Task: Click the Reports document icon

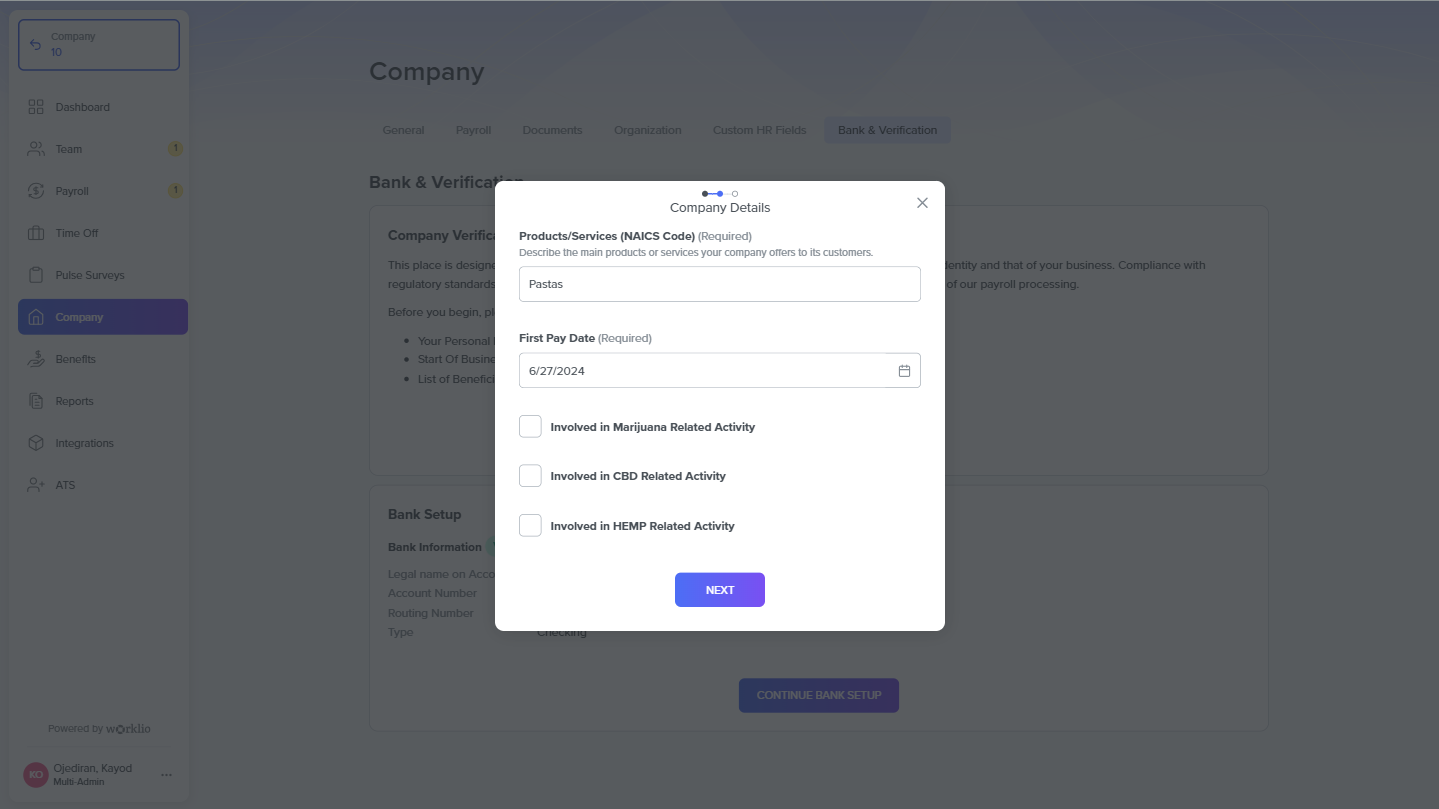Action: pyautogui.click(x=36, y=401)
